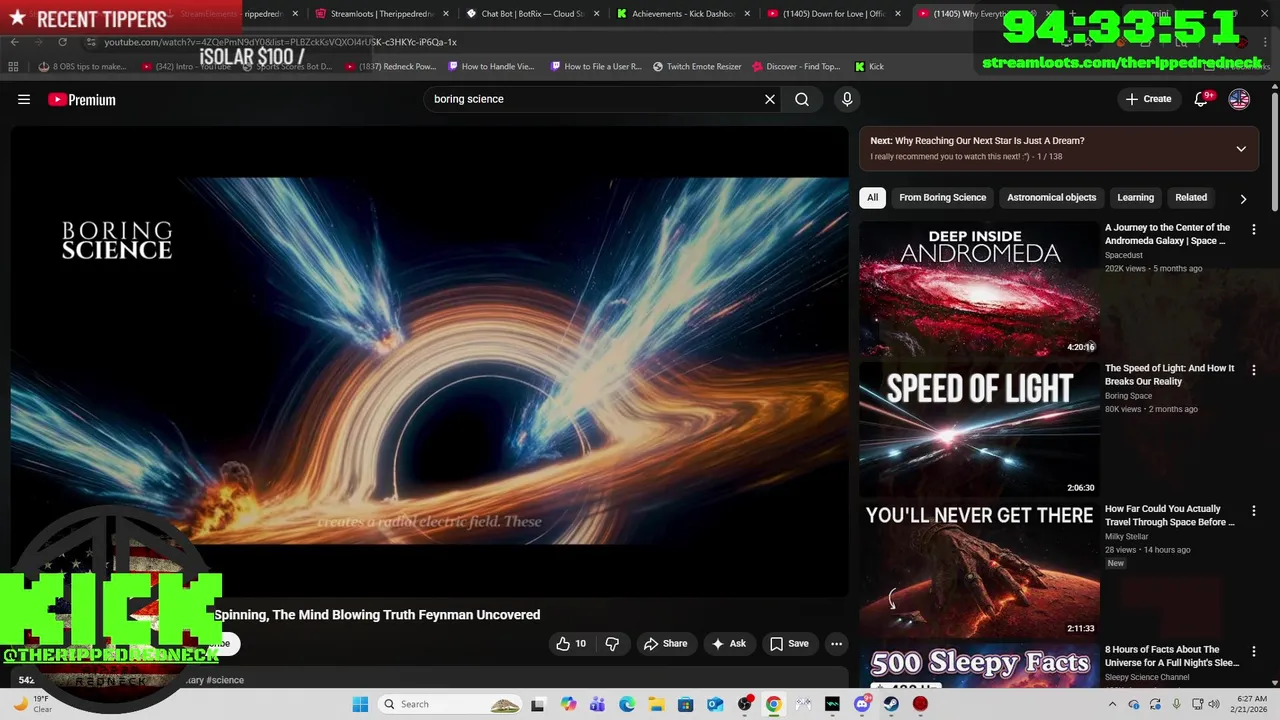Viewport: 1280px width, 720px height.
Task: Click the browser address bar URL
Action: (280, 42)
